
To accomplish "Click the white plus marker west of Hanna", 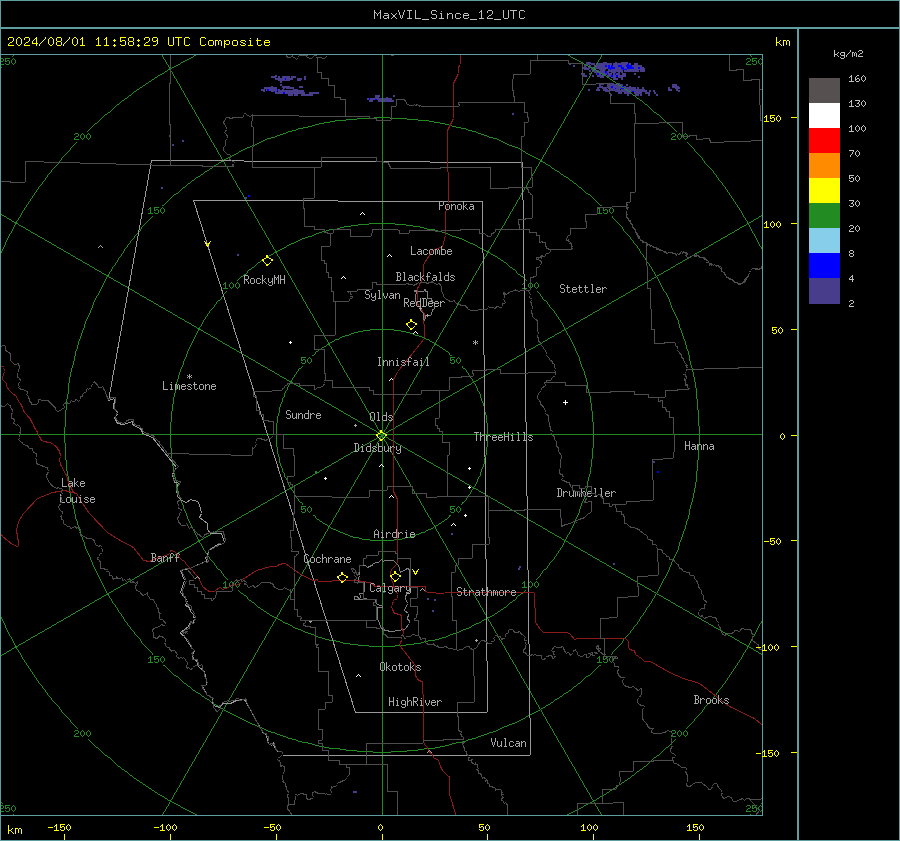I will point(565,402).
